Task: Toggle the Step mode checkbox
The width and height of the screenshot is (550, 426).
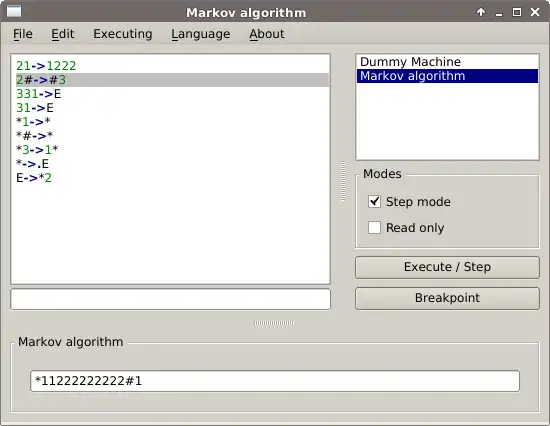Action: (374, 202)
